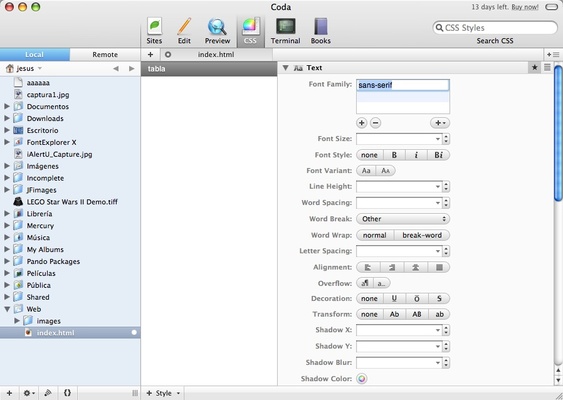Add a new tab with the plus button
Image resolution: width=563 pixels, height=400 pixels.
[150, 55]
